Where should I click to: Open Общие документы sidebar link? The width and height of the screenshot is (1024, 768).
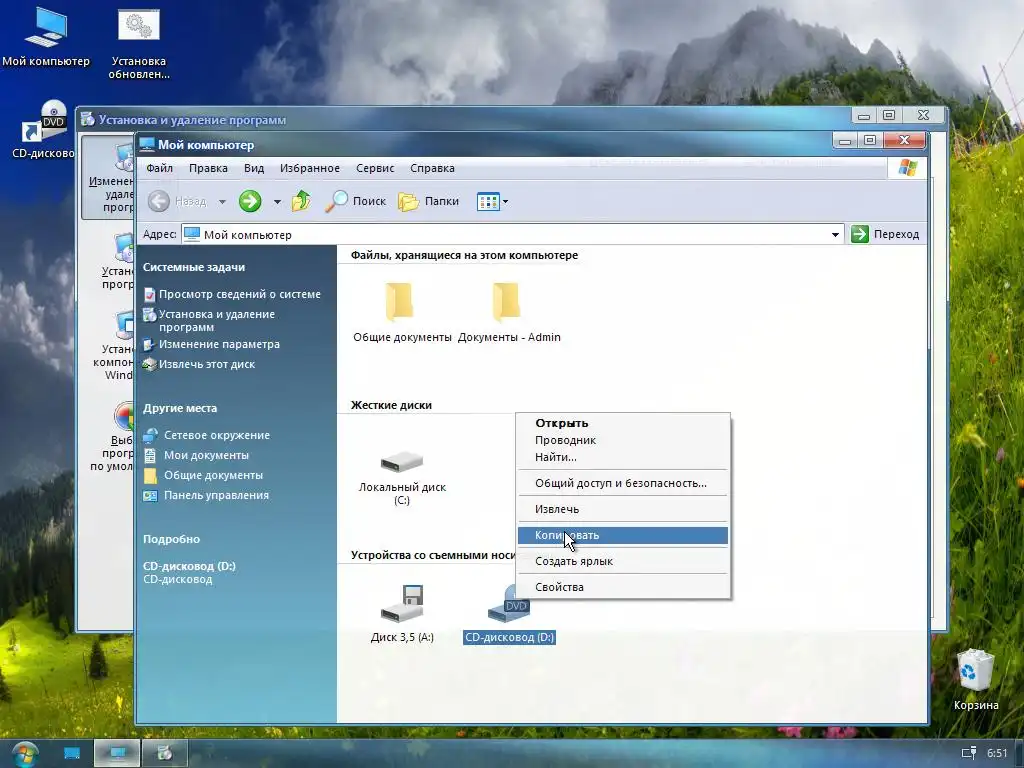click(214, 475)
